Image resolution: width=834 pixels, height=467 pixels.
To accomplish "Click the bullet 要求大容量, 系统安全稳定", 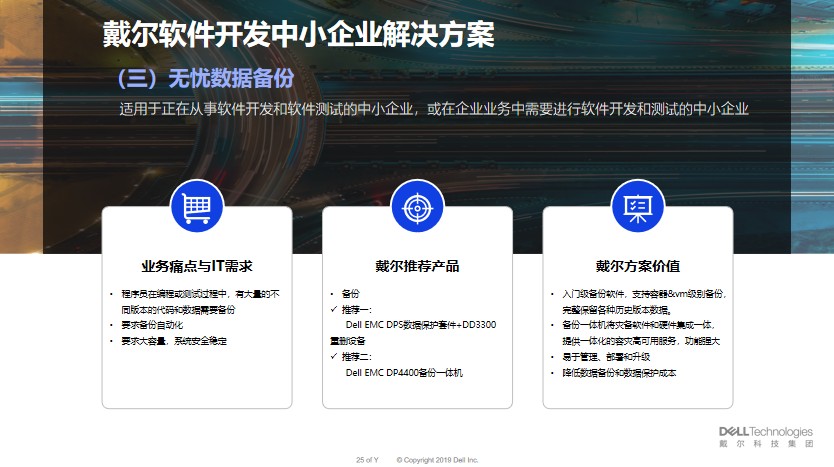I will [174, 341].
